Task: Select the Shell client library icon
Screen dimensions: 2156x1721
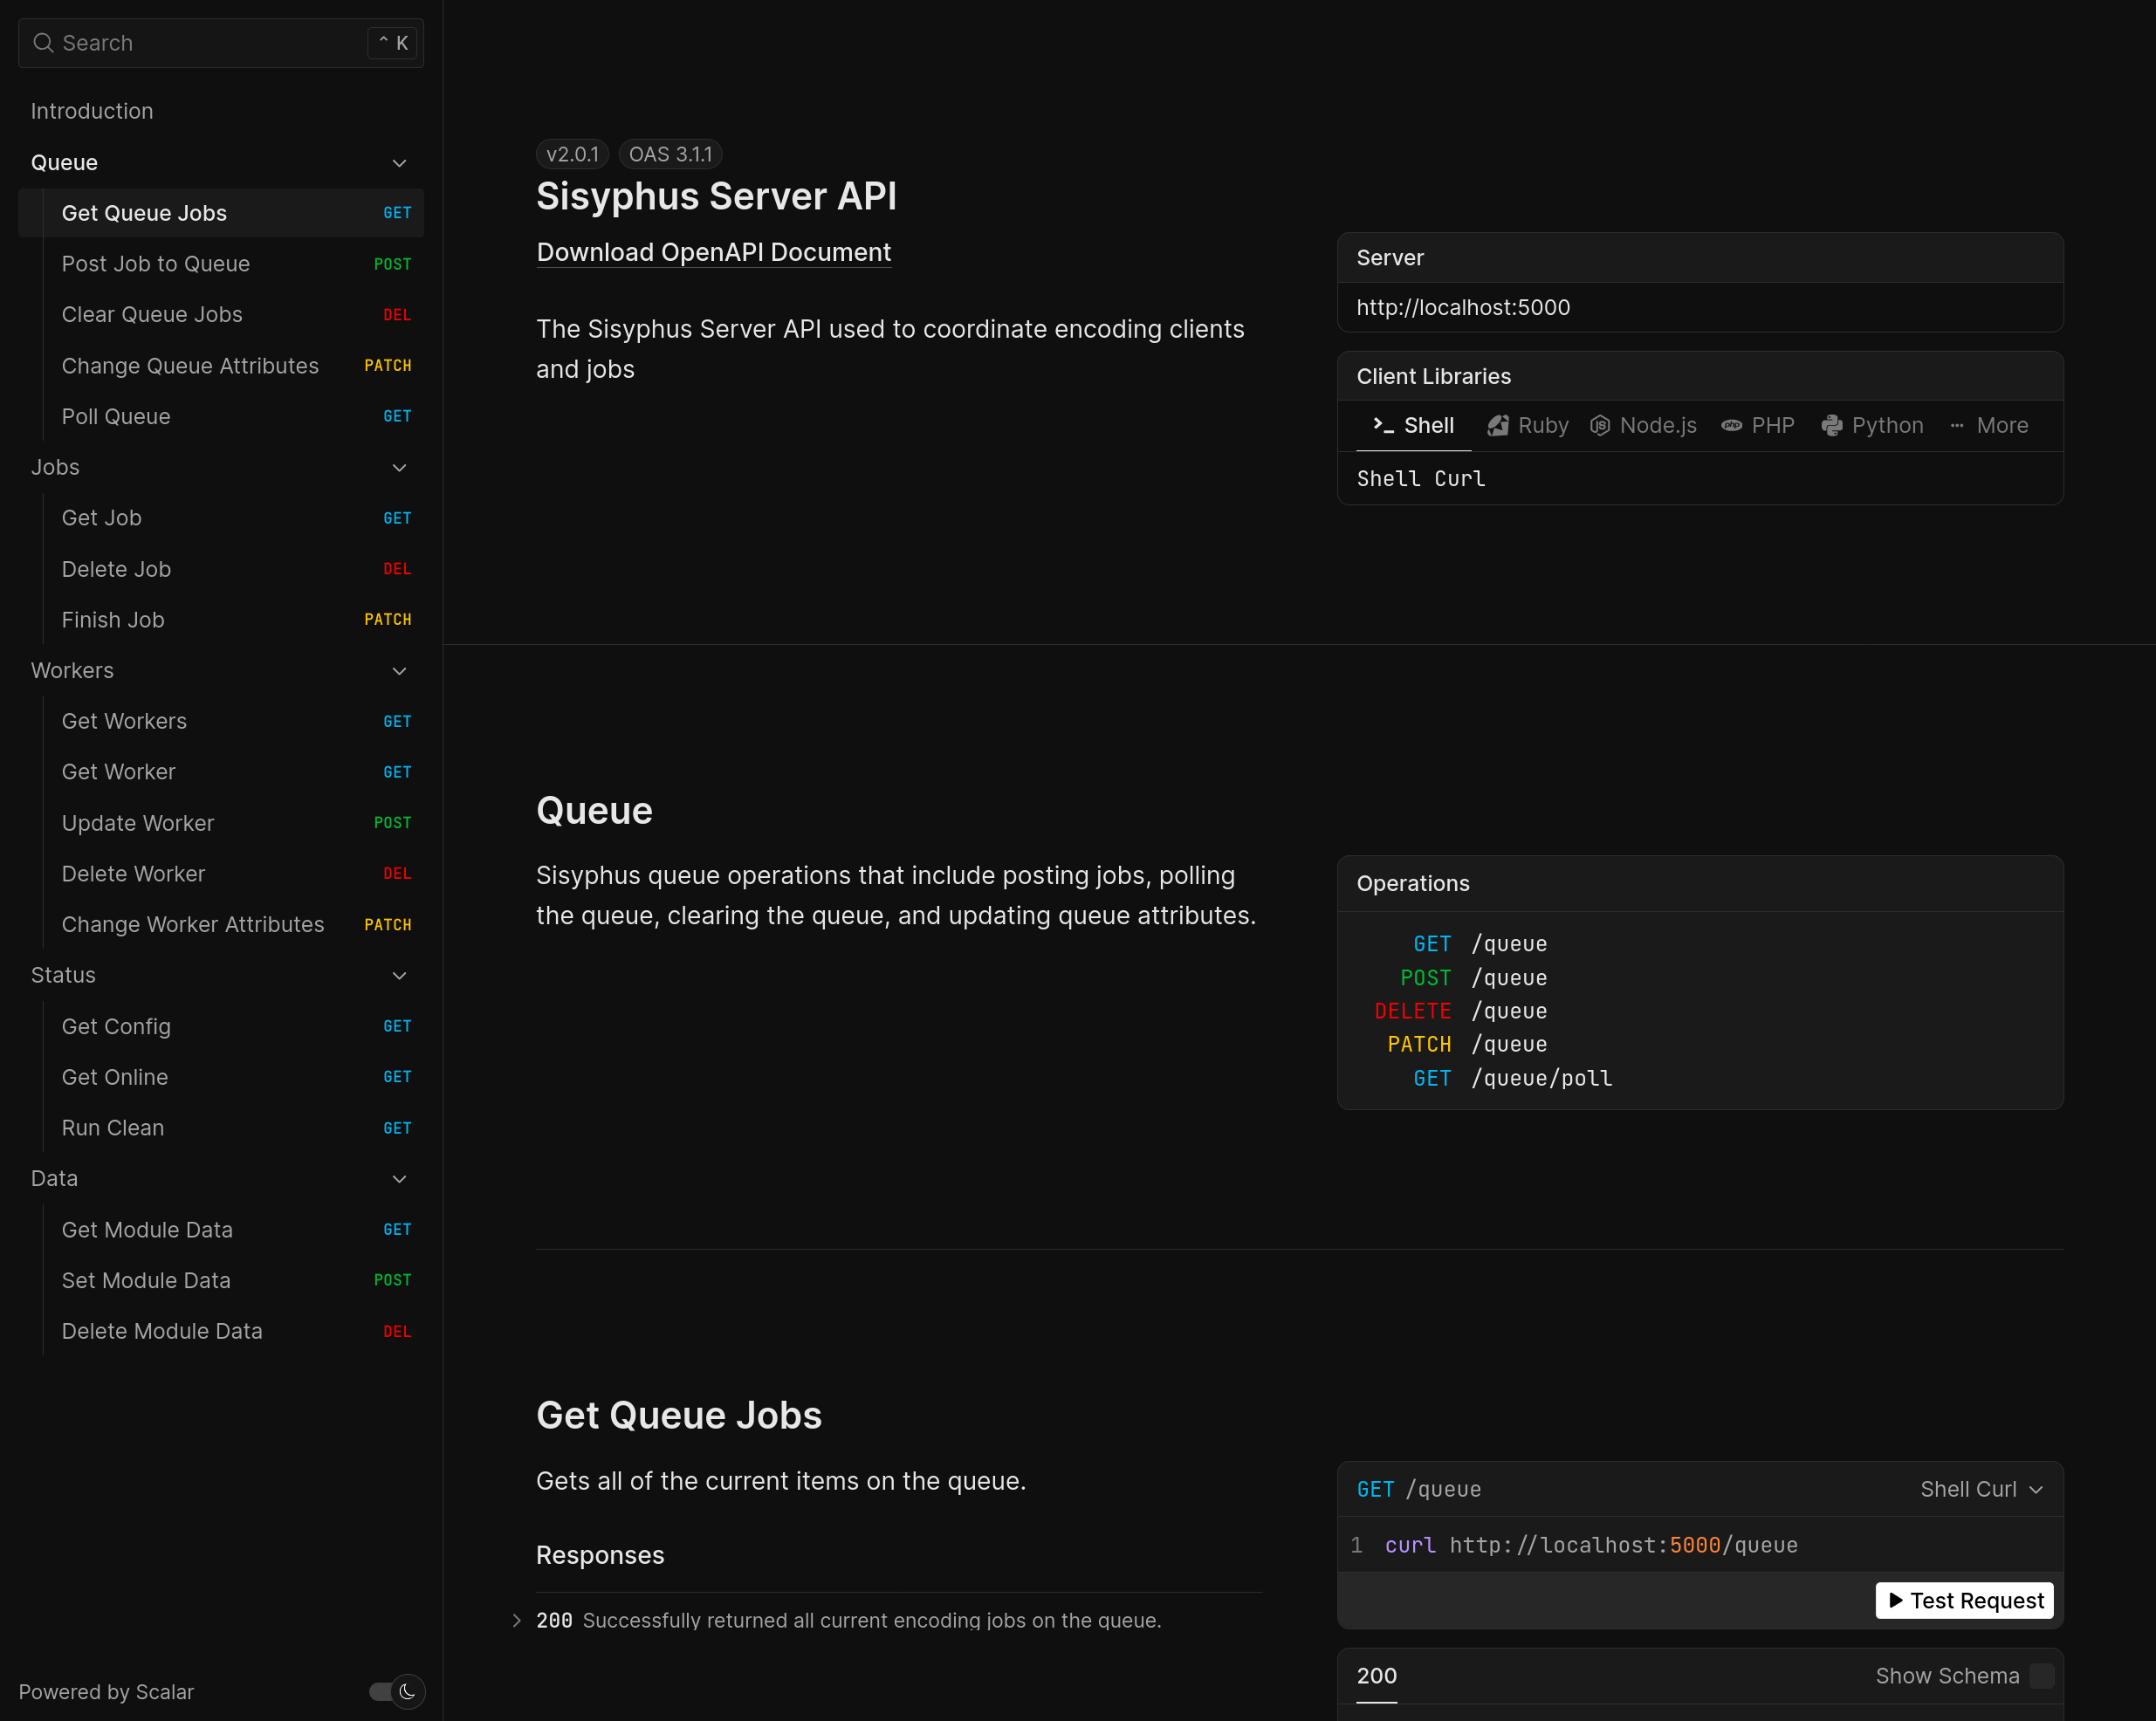Action: tap(1383, 425)
